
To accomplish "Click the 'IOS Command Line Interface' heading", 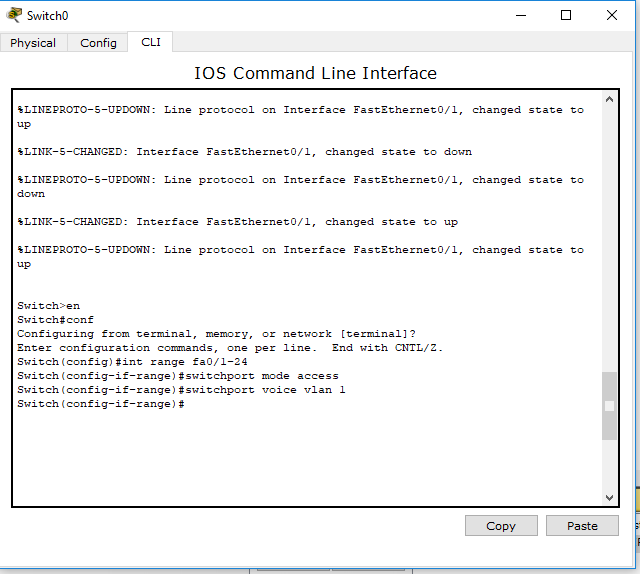I will point(315,73).
